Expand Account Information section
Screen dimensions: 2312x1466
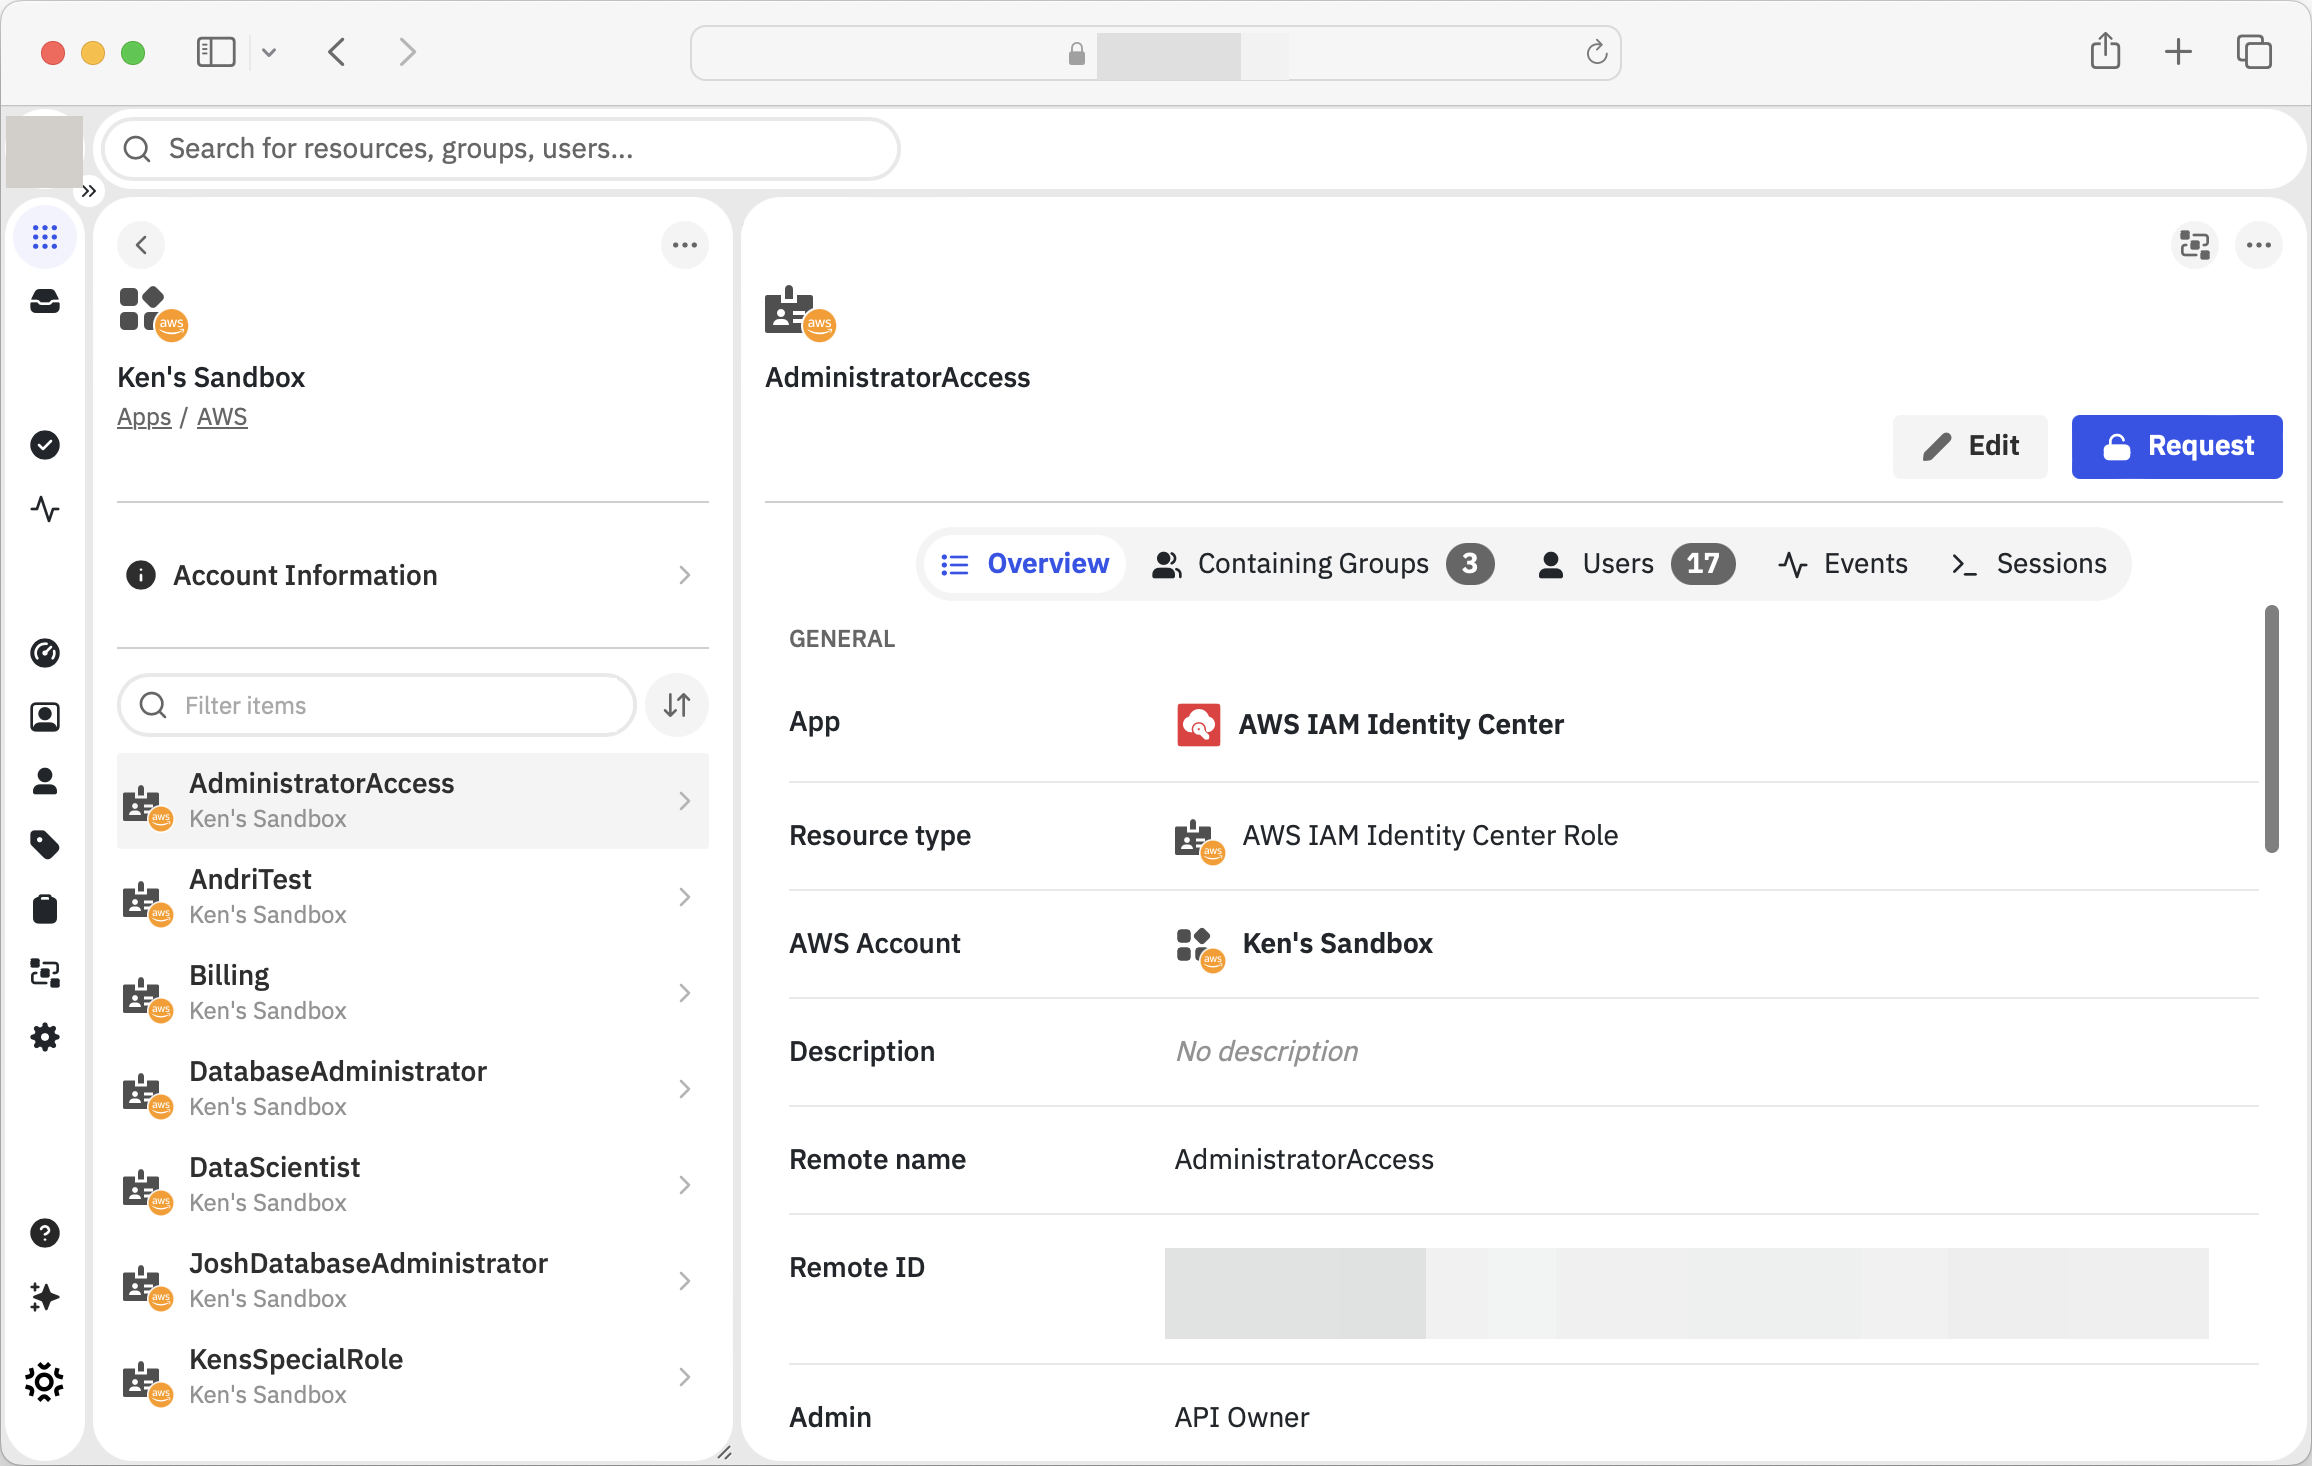[413, 575]
